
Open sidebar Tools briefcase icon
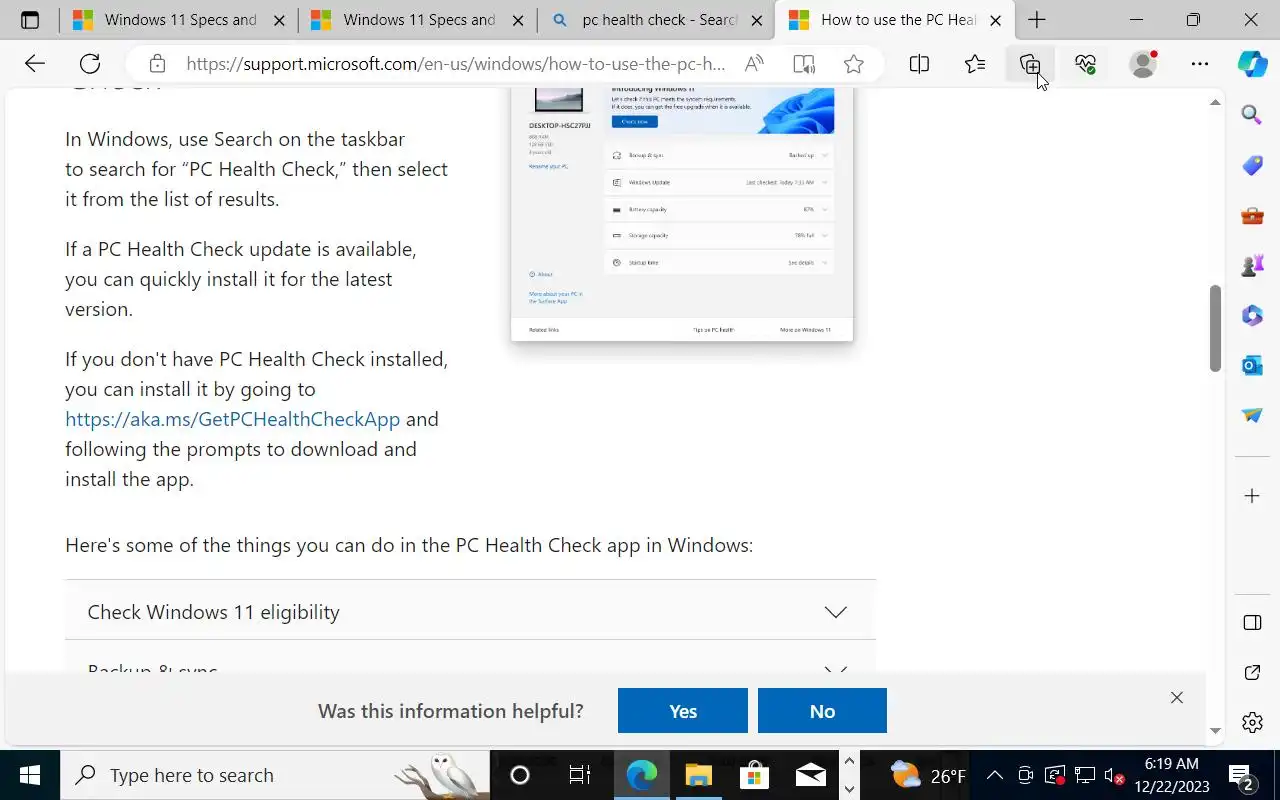[x=1252, y=215]
